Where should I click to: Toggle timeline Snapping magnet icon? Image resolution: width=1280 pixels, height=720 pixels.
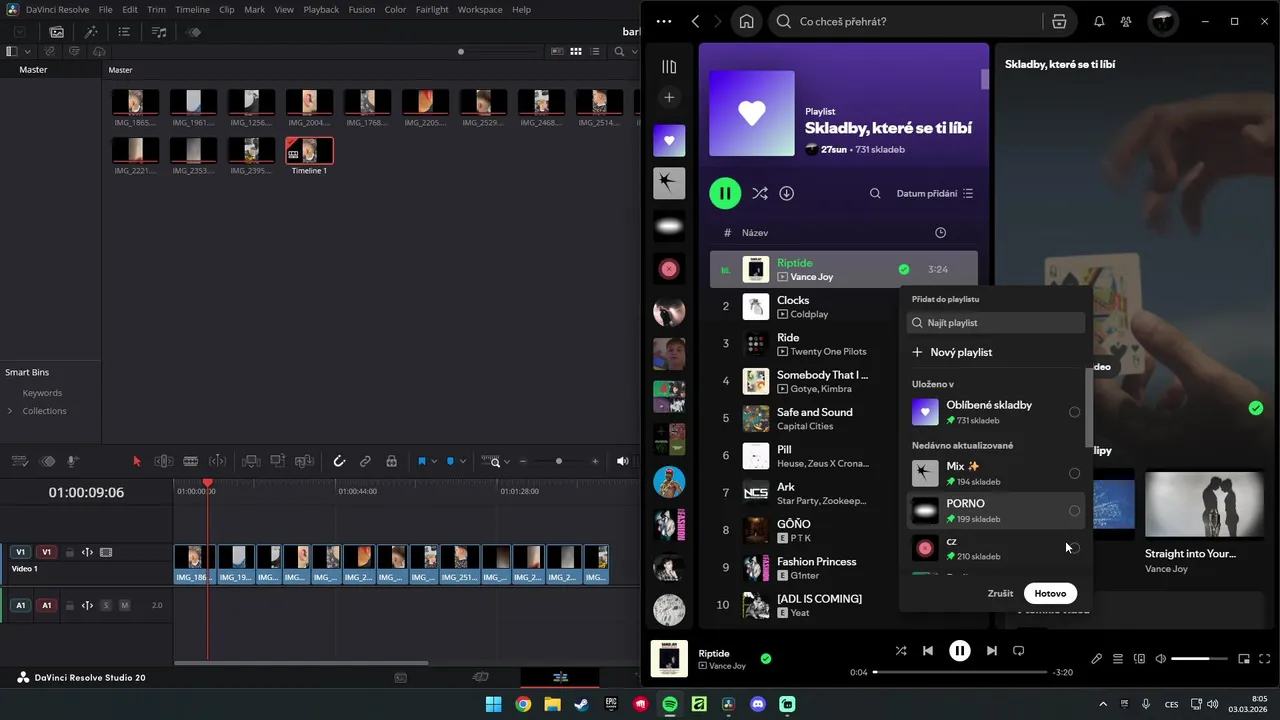339,461
